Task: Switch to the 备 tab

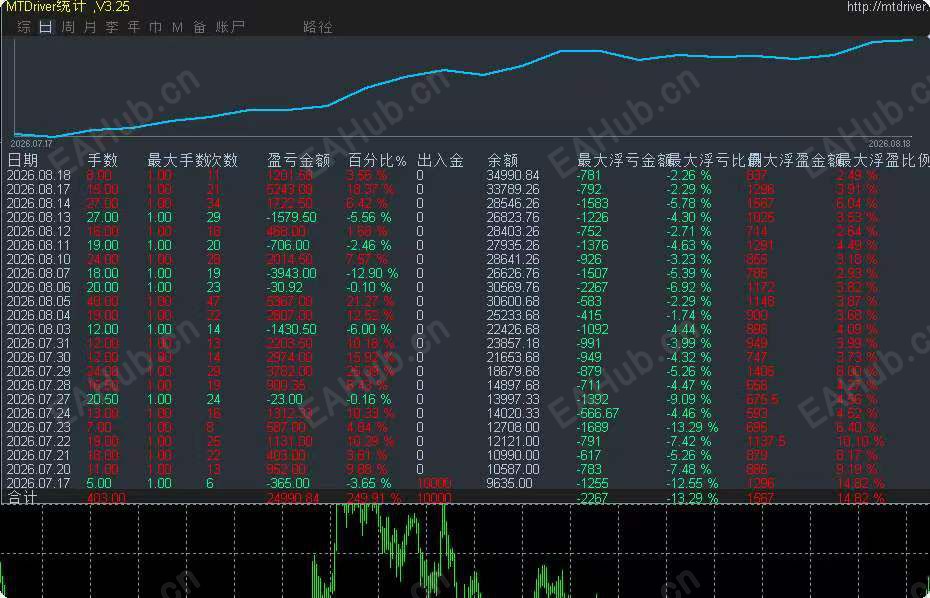Action: coord(199,27)
